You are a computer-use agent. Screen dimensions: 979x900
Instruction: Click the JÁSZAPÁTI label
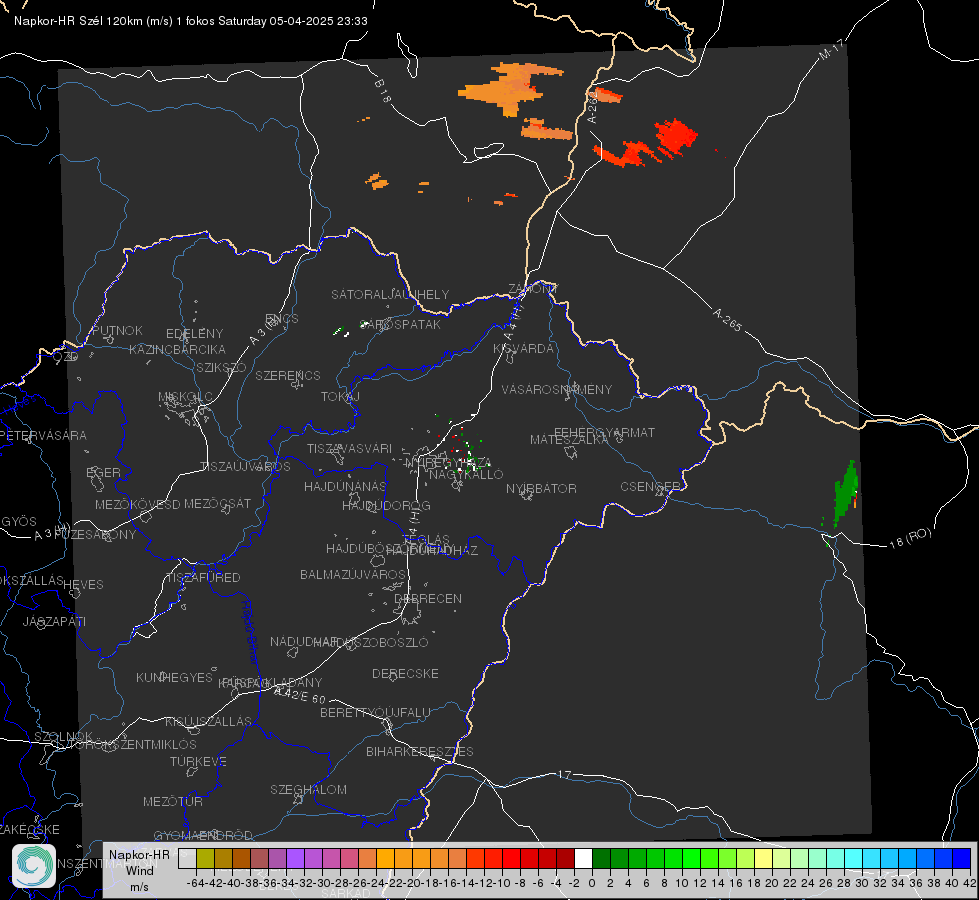click(x=54, y=621)
